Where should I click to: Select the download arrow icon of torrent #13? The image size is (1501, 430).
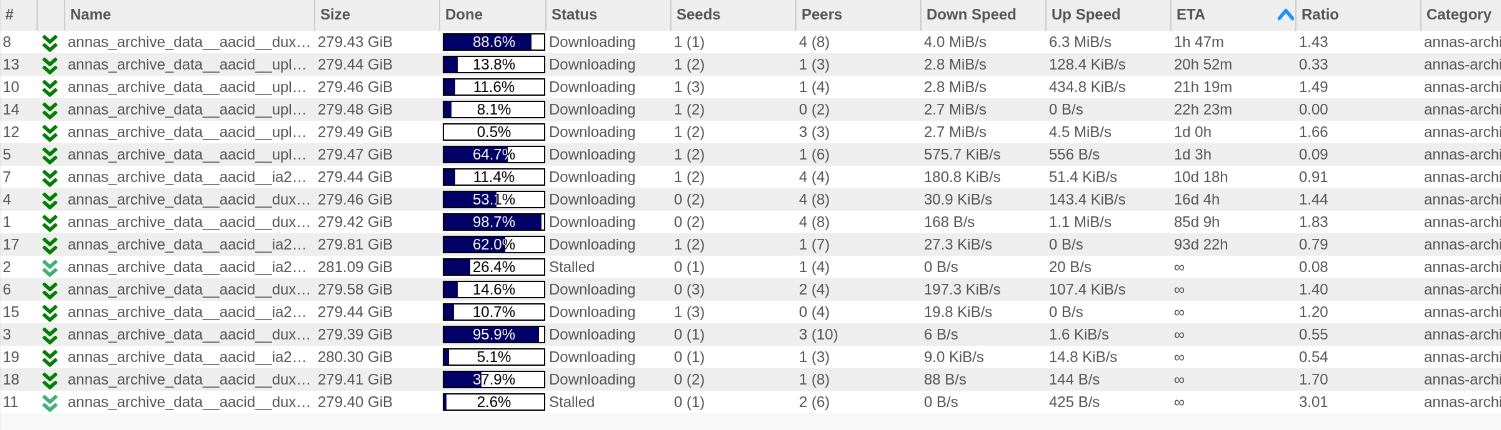click(x=50, y=65)
